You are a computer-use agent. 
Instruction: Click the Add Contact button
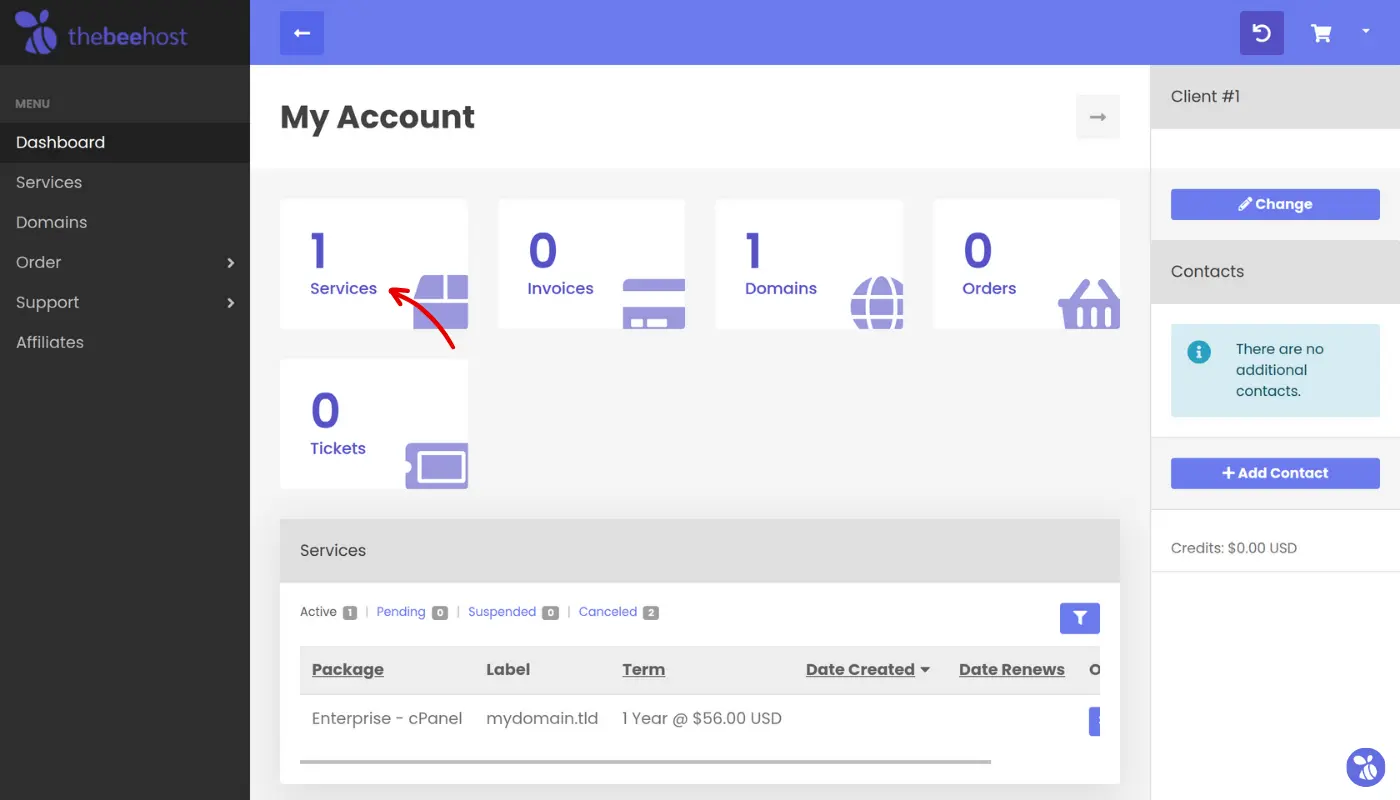click(1275, 473)
